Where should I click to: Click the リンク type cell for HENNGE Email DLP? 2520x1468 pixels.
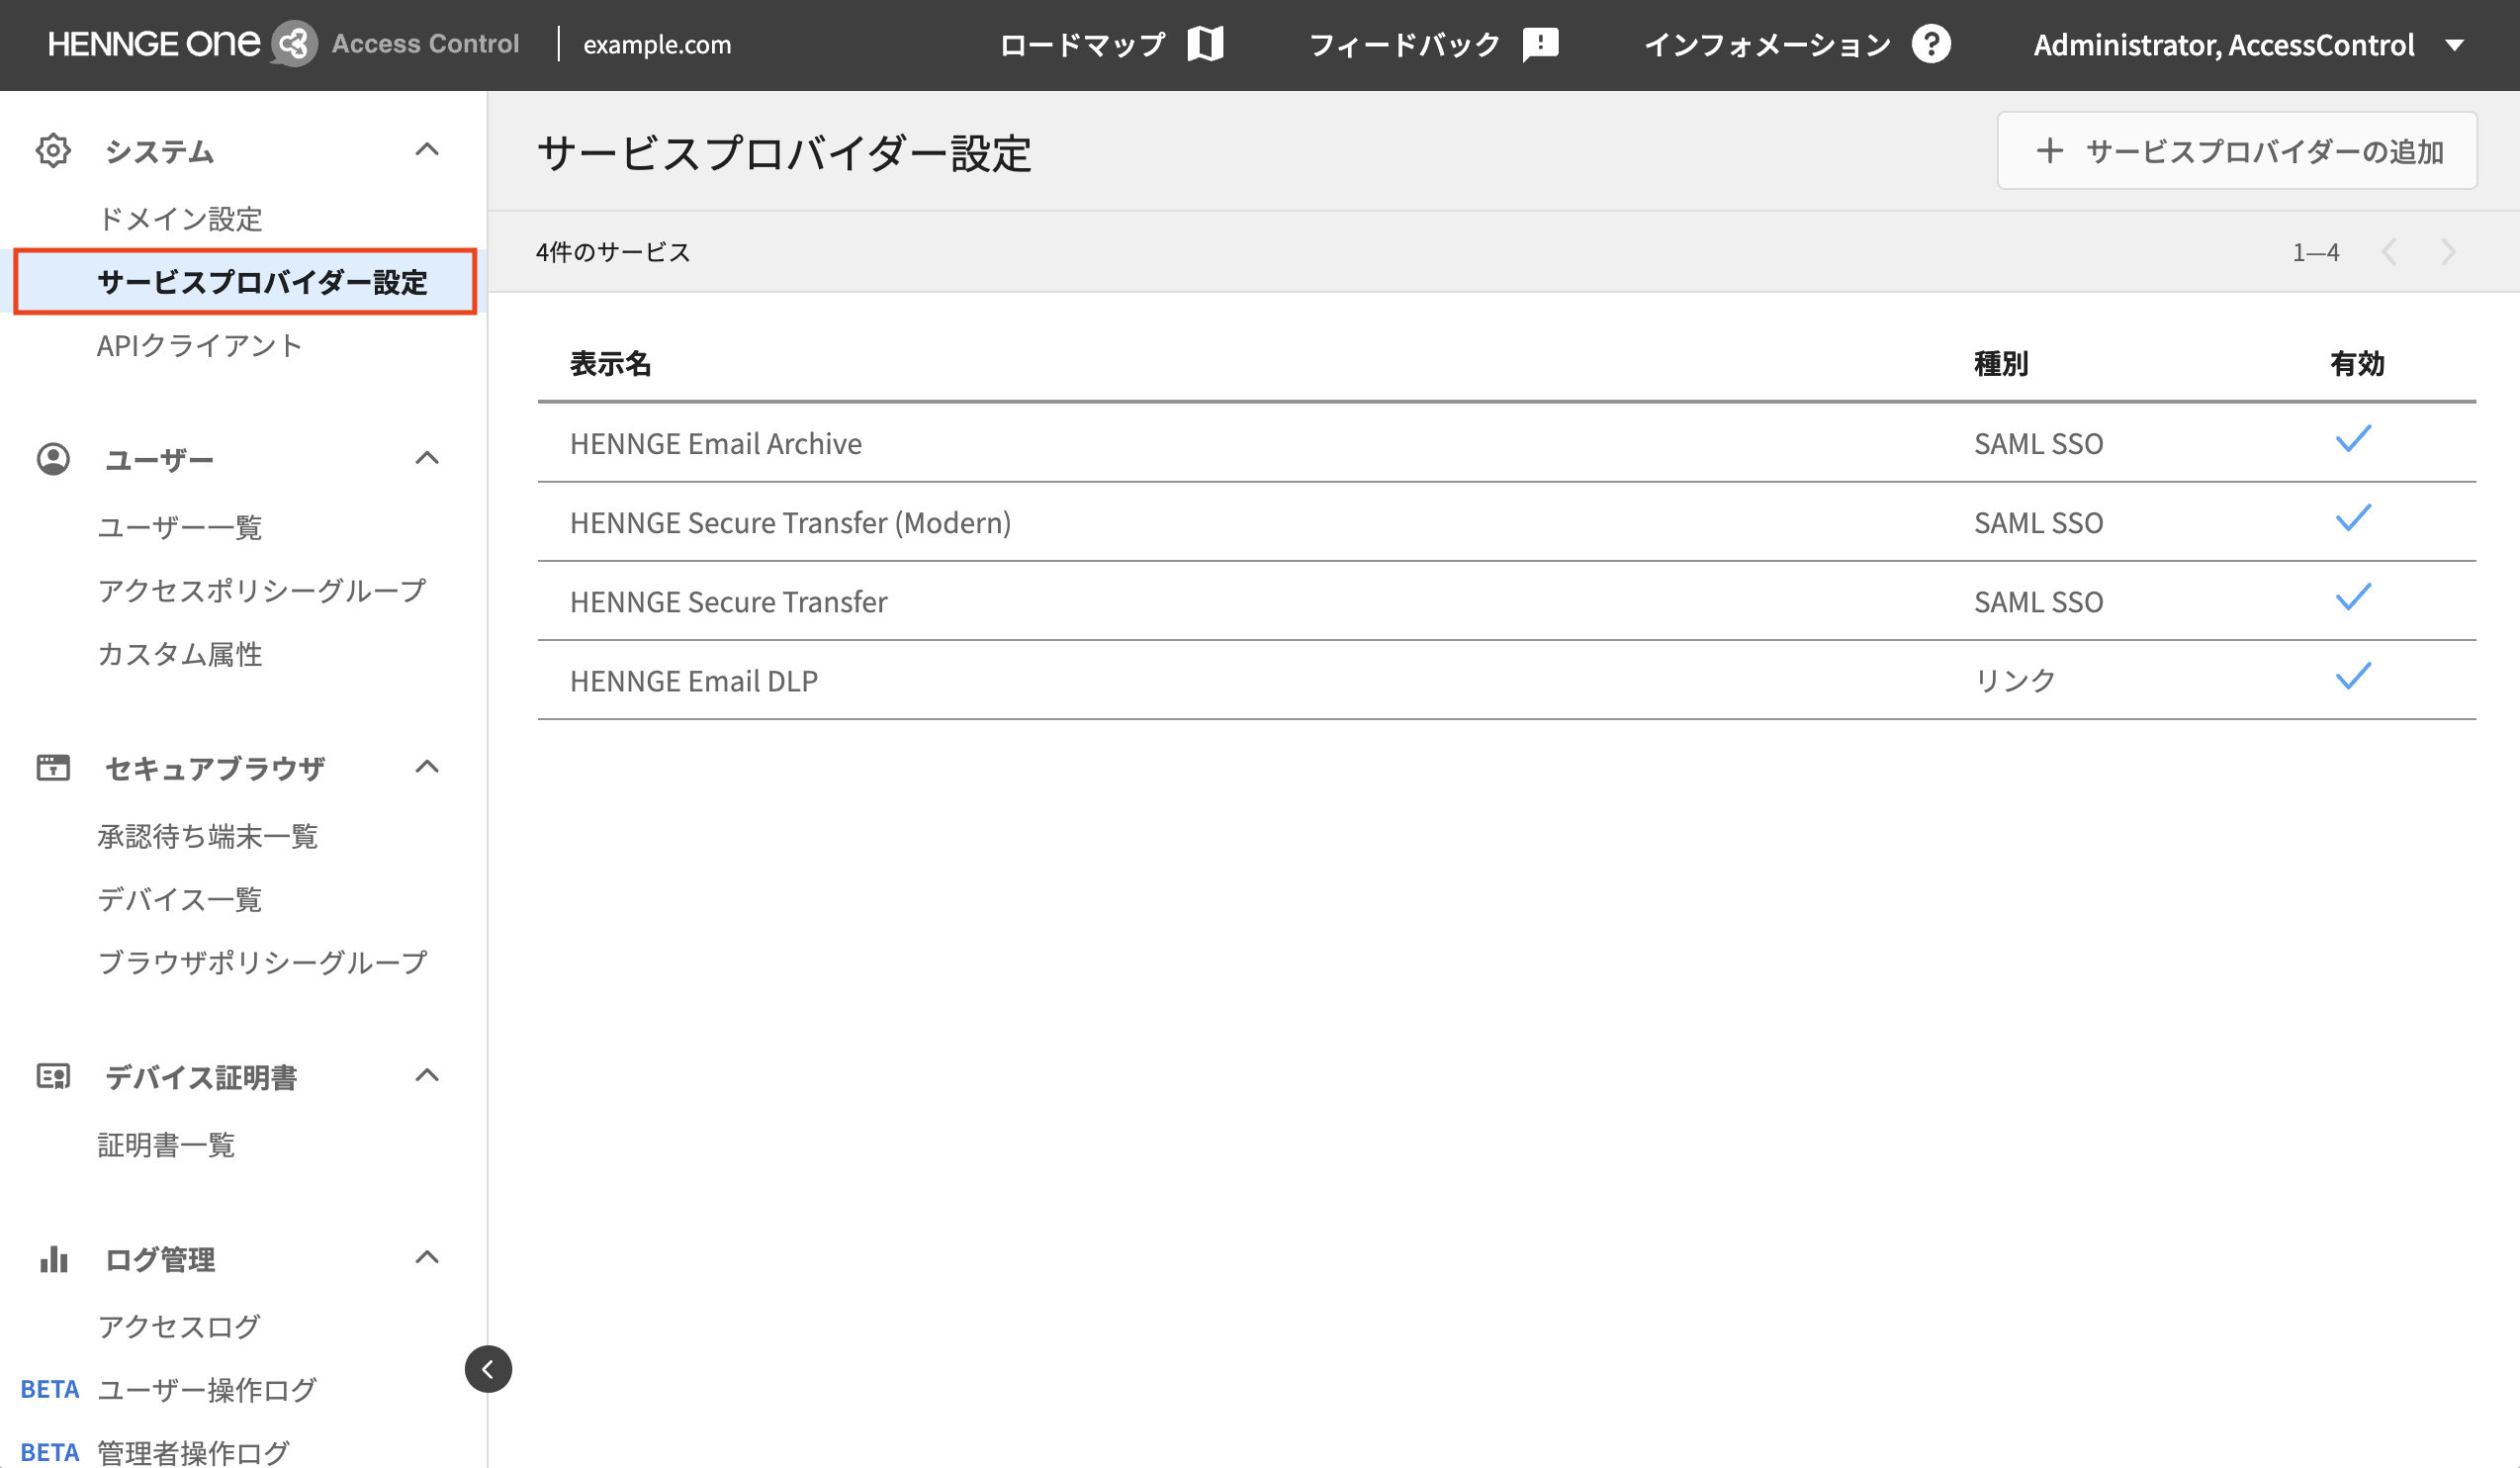tap(2014, 680)
